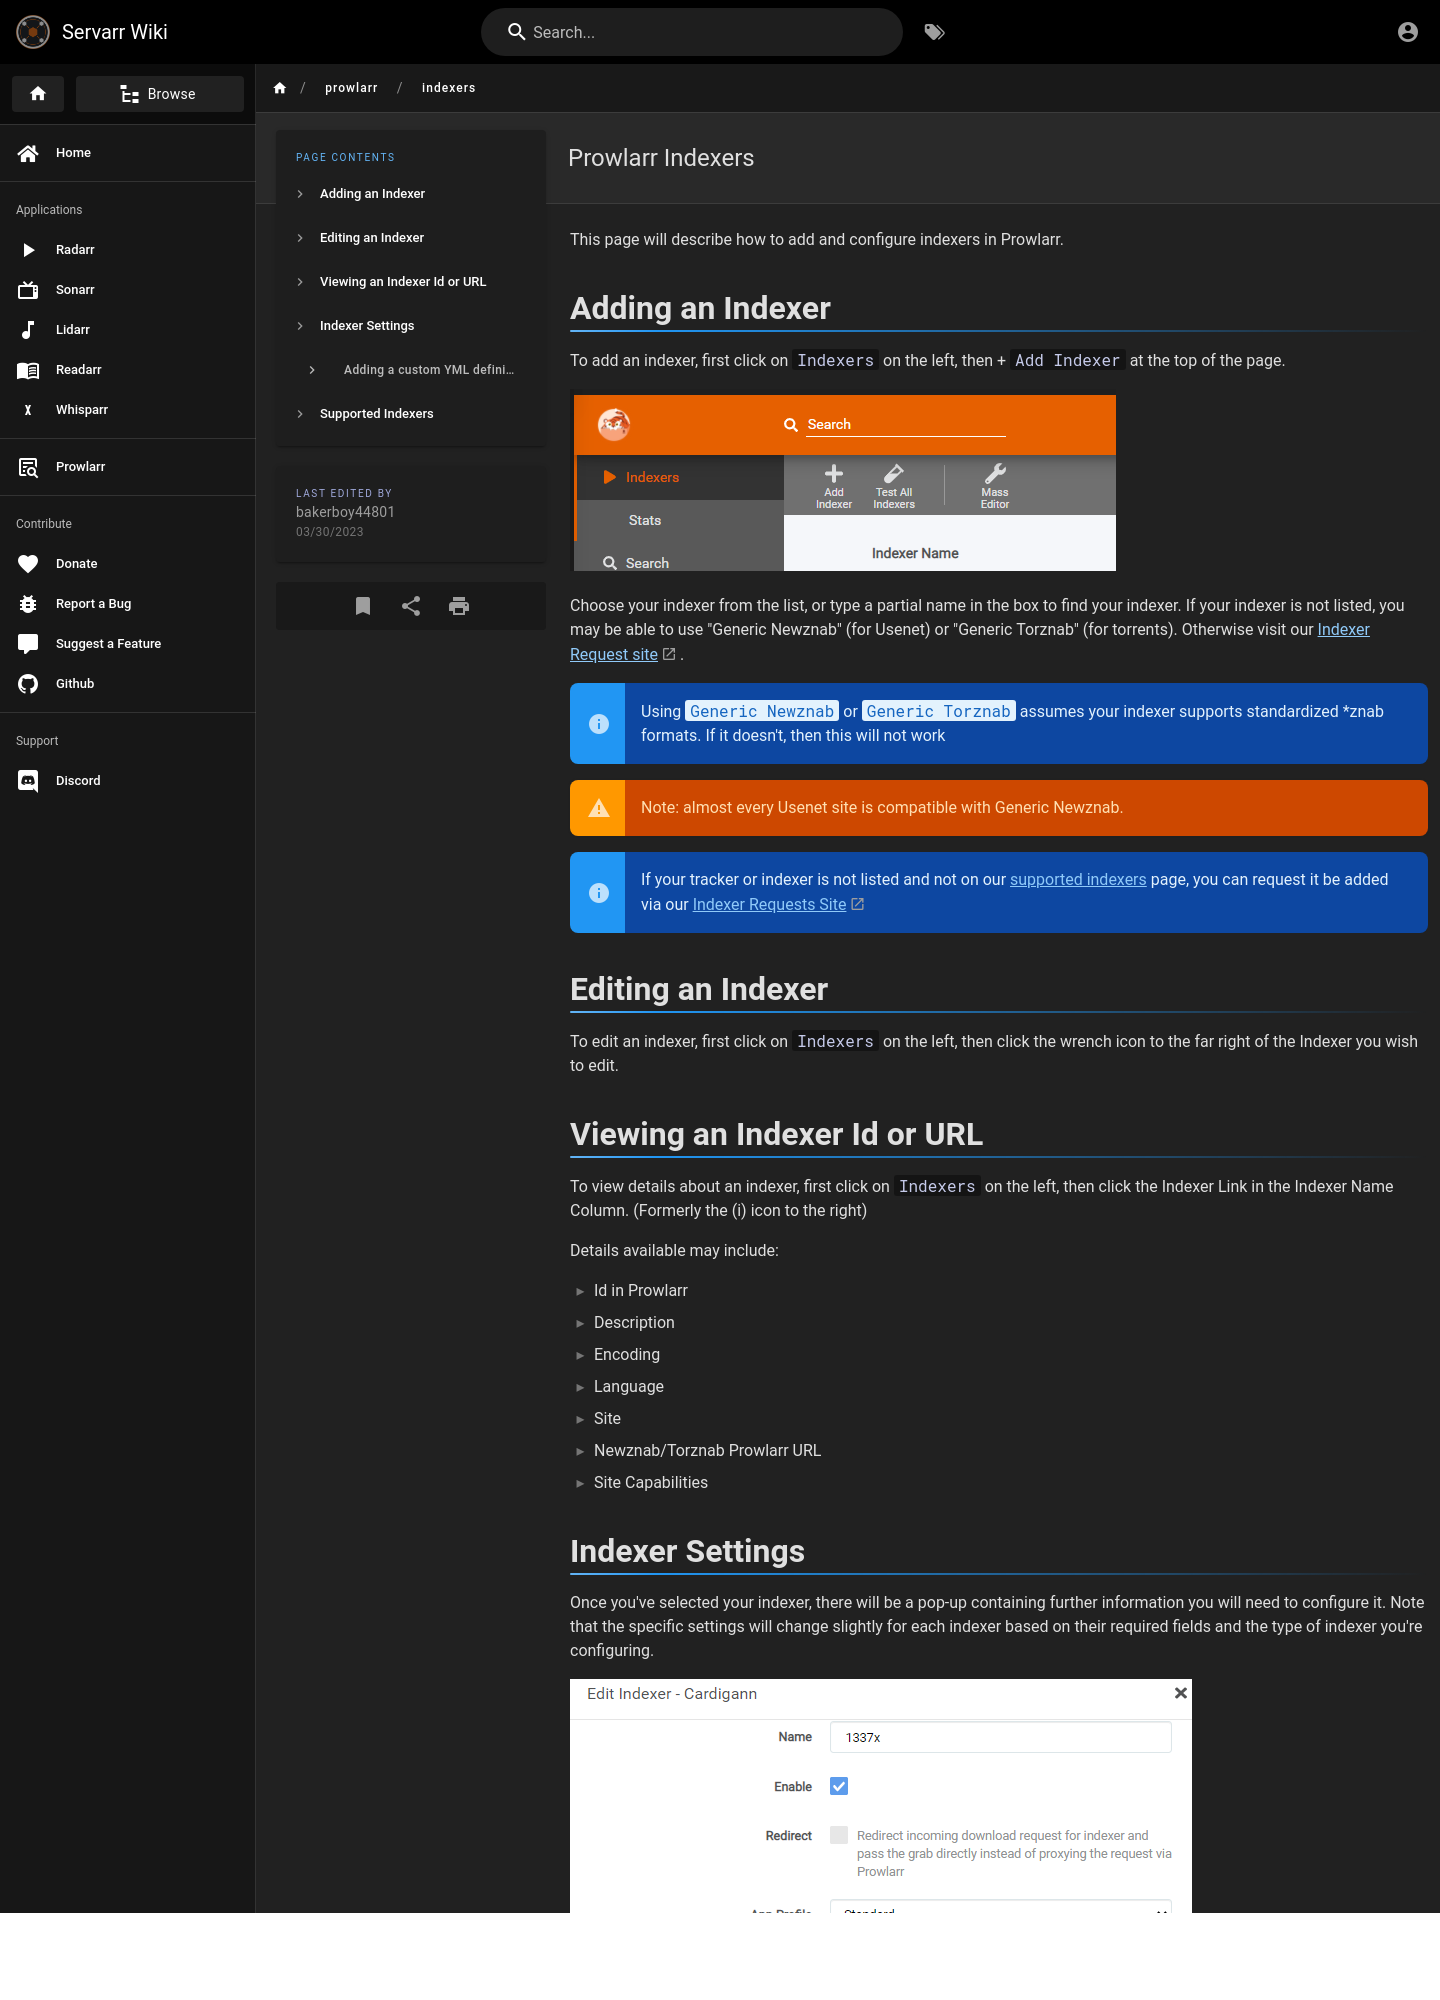The image size is (1440, 2000).
Task: Close the Edit Indexer dialog screenshot X
Action: (x=1181, y=1693)
